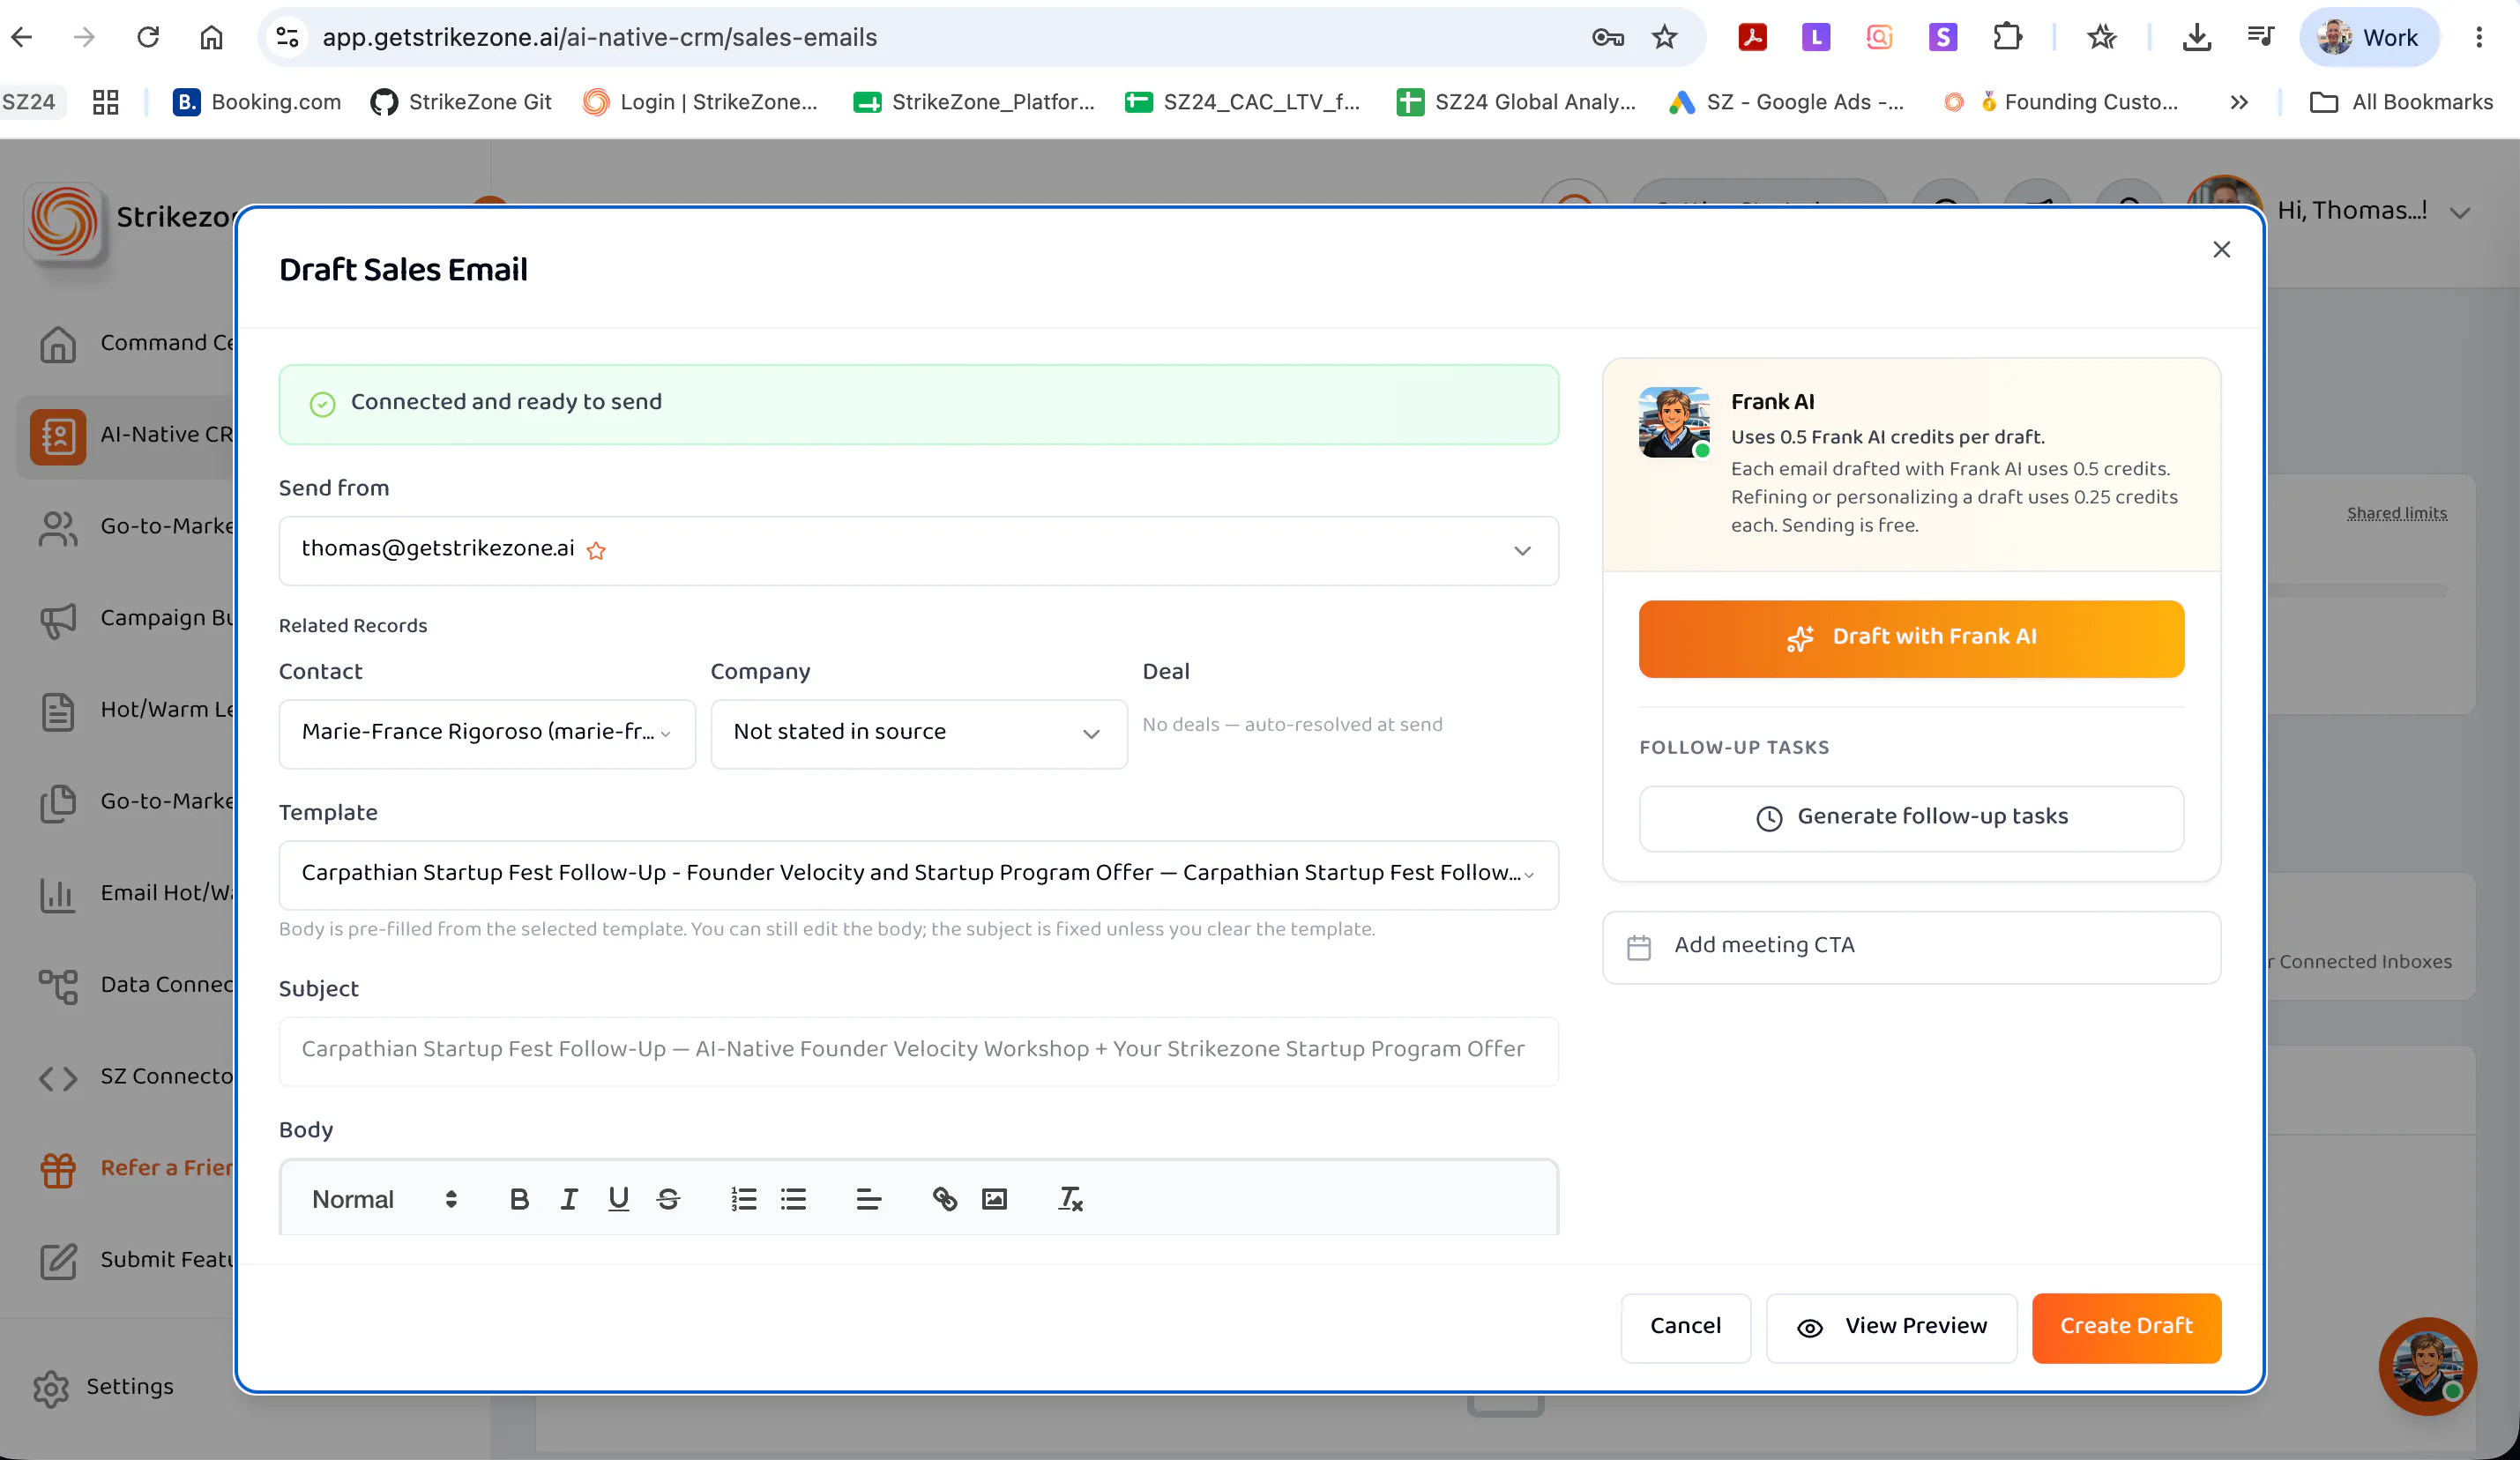Open the Template selection dropdown
2520x1460 pixels.
(918, 874)
